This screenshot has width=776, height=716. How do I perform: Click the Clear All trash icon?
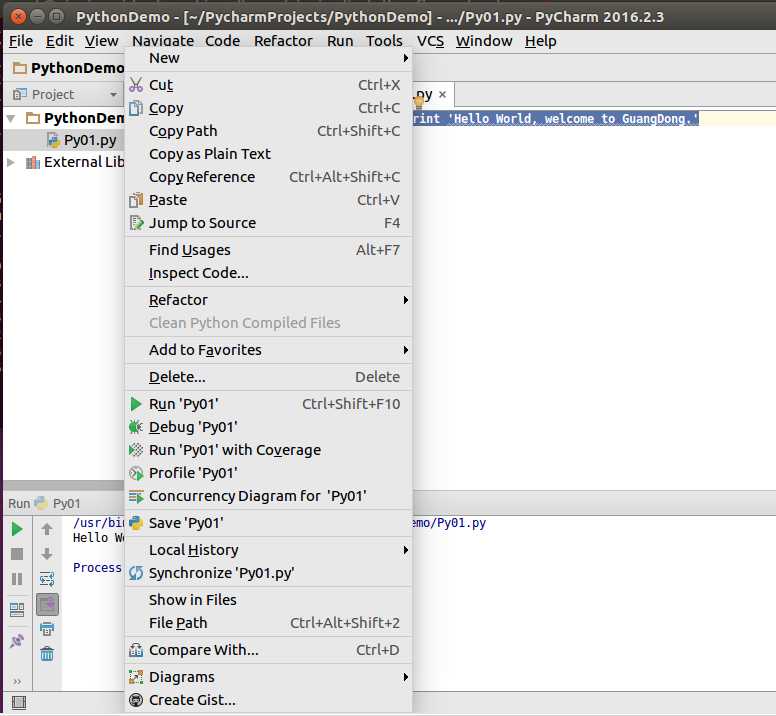coord(47,654)
